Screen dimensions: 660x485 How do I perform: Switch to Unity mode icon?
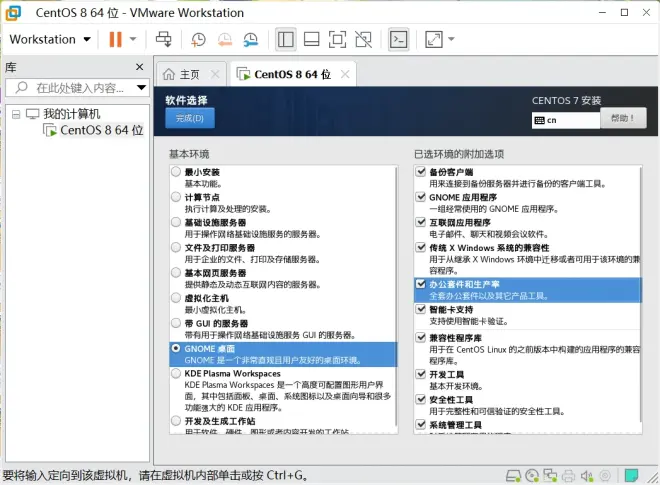click(x=364, y=40)
